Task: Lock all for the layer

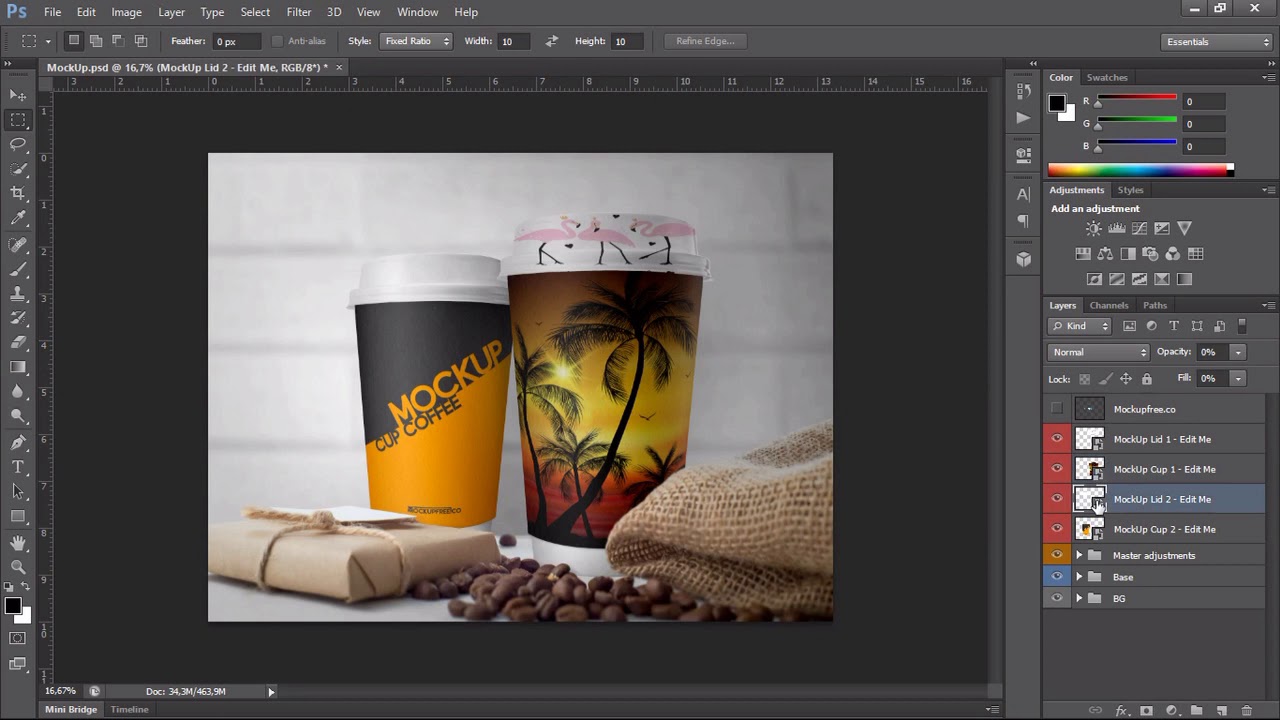Action: pos(1147,379)
